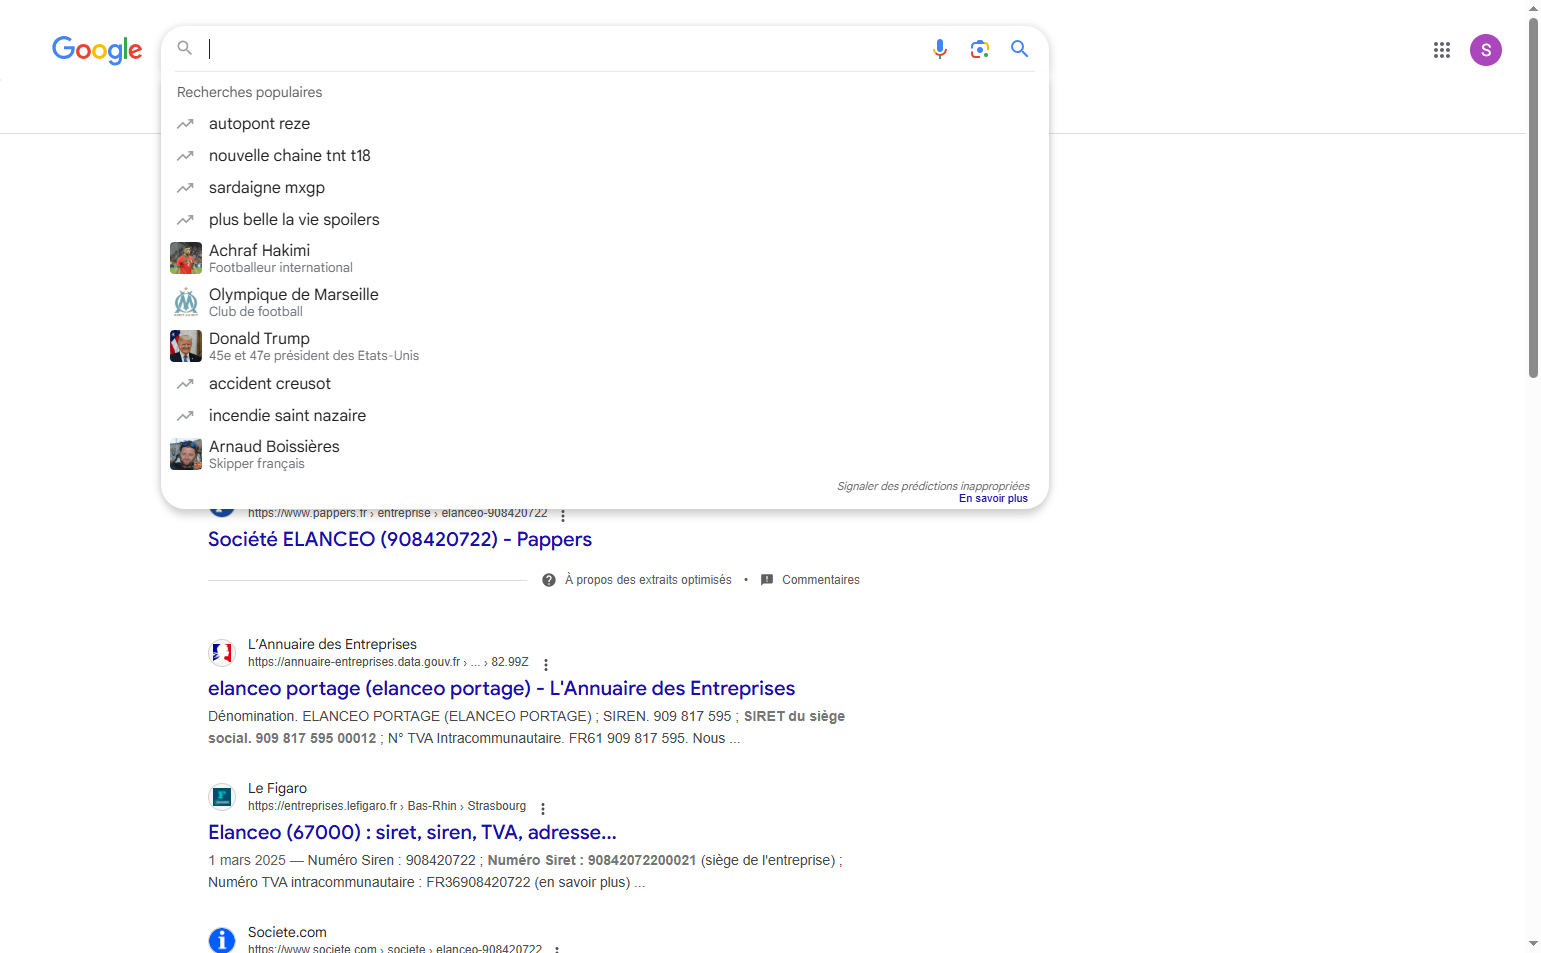Click 'Signaler des prédictions inappropriées'
Viewport: 1541px width, 953px height.
(x=933, y=486)
